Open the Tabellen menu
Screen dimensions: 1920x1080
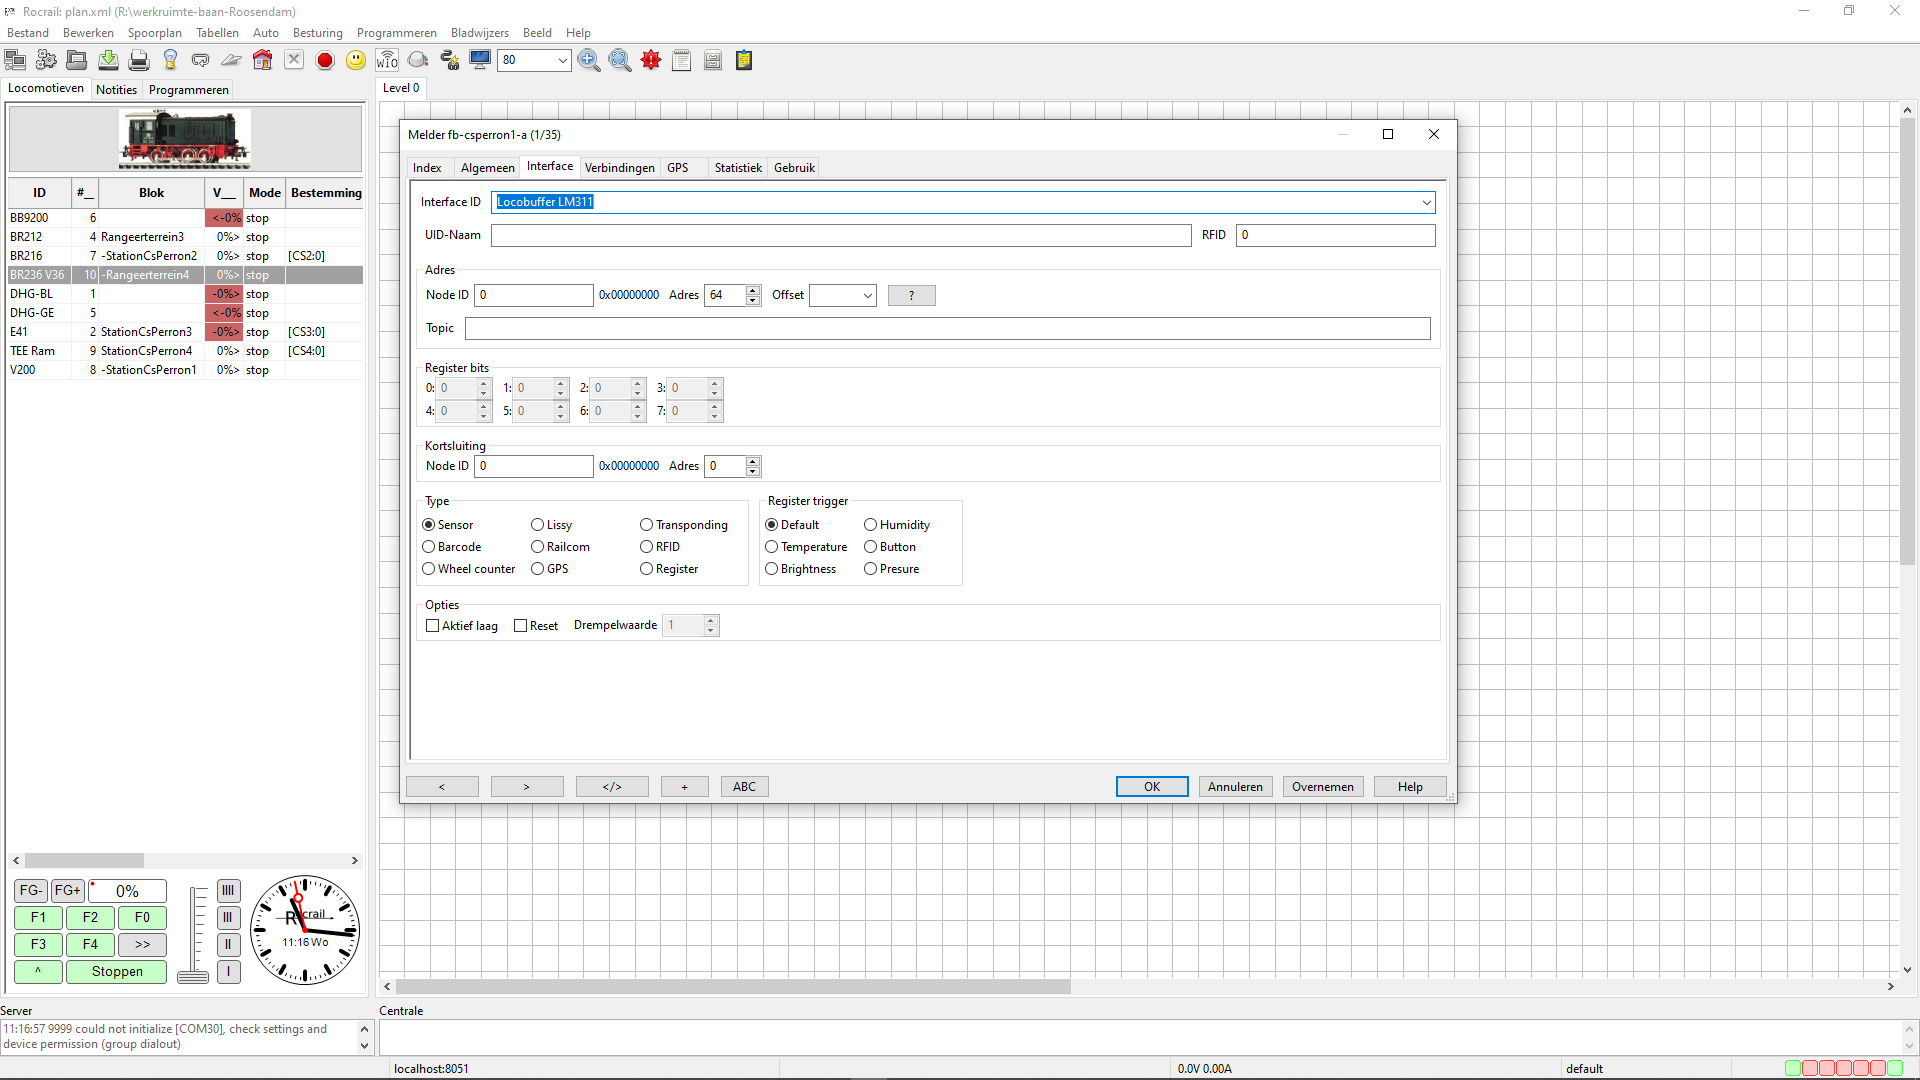pyautogui.click(x=217, y=33)
